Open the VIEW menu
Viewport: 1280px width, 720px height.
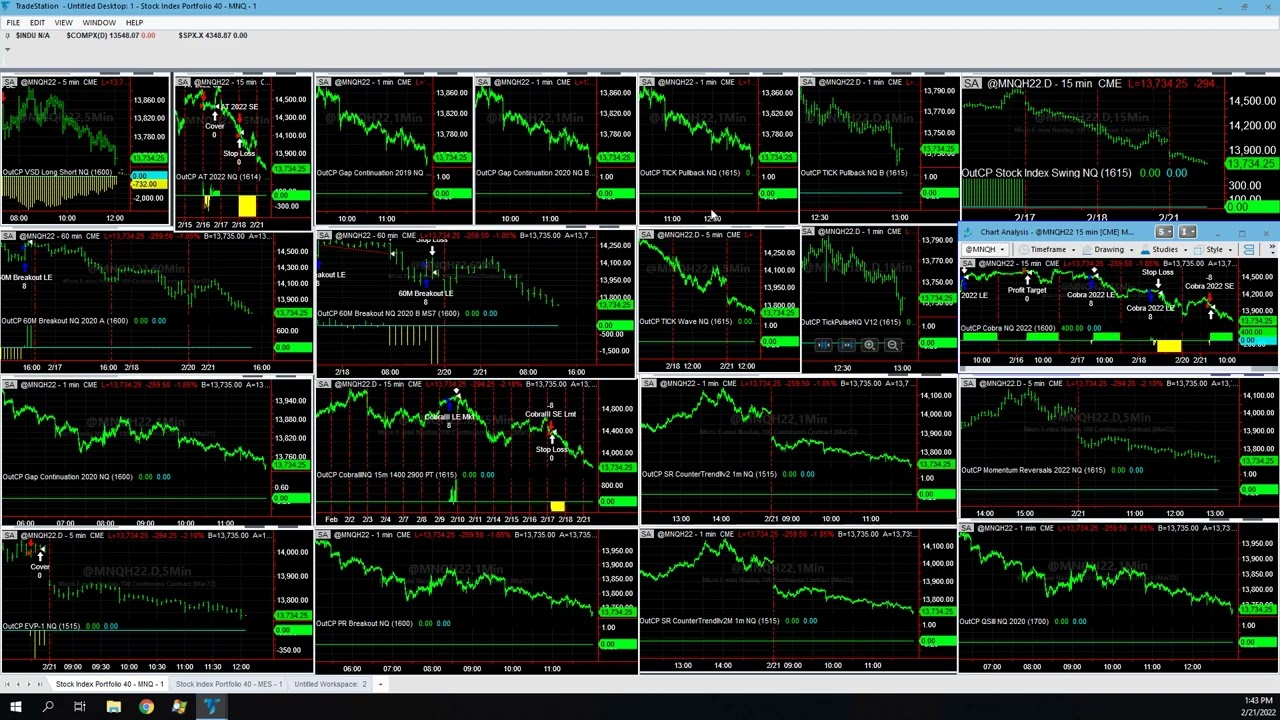click(63, 22)
